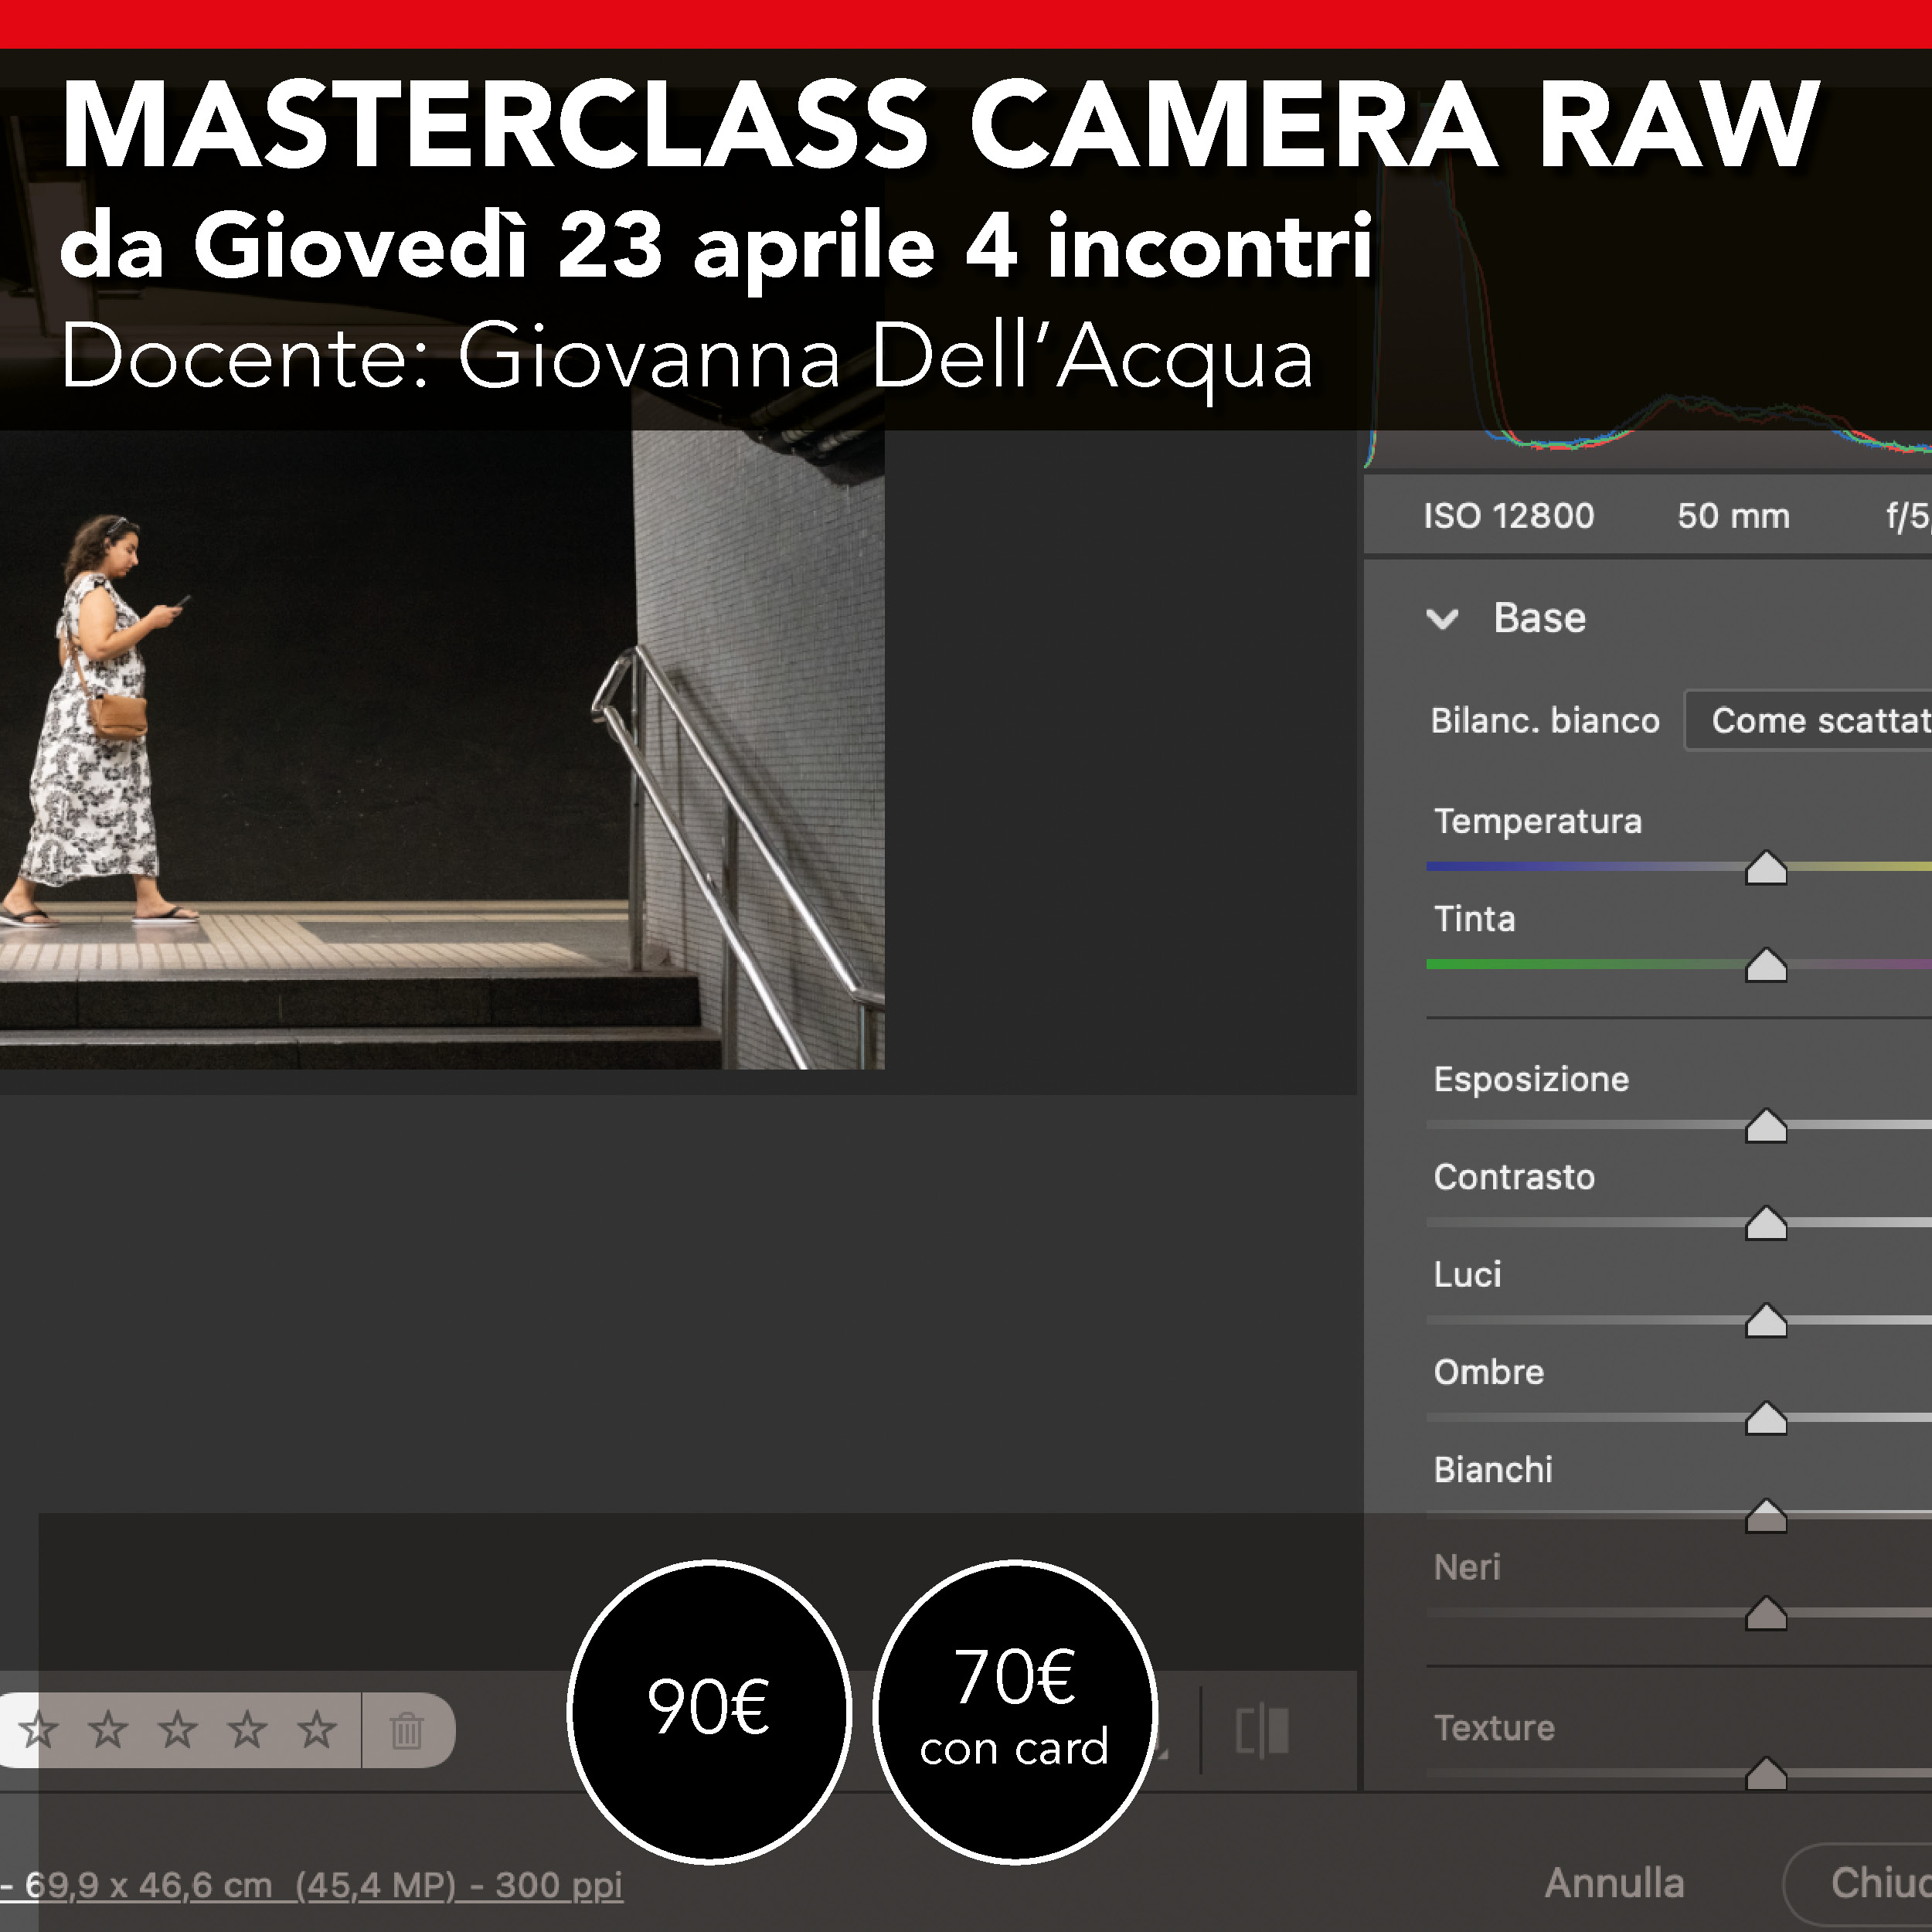The image size is (1932, 1932).
Task: Give photo five star rating
Action: [317, 1729]
